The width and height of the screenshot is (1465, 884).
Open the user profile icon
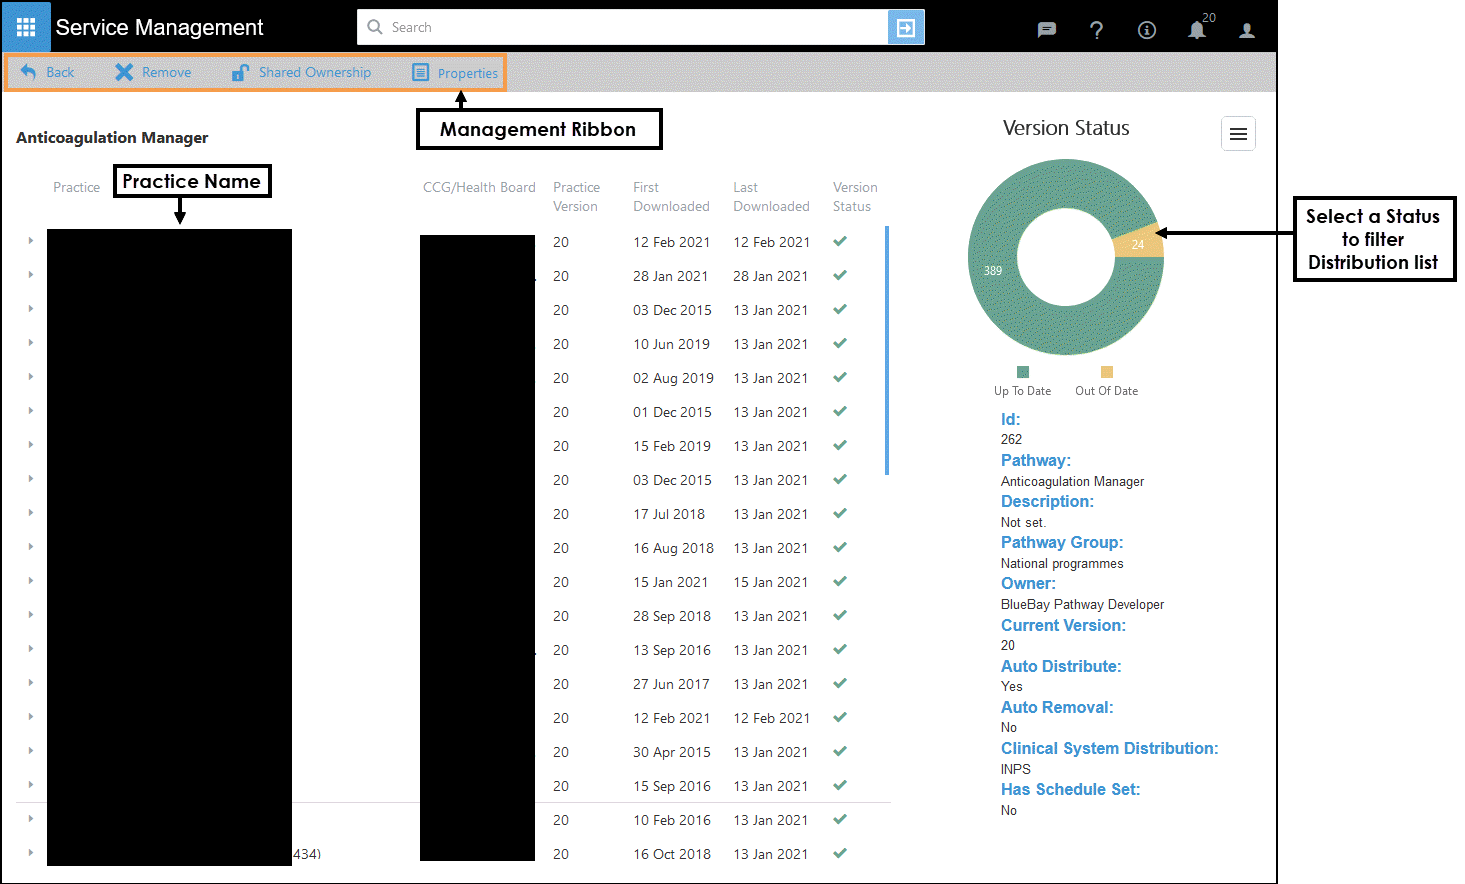click(x=1247, y=30)
